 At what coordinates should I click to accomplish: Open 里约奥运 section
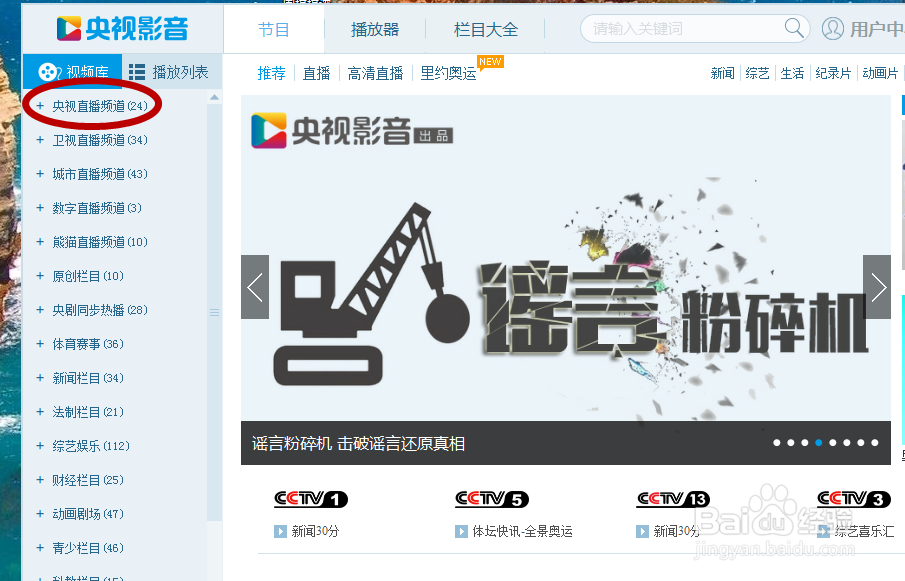click(448, 73)
